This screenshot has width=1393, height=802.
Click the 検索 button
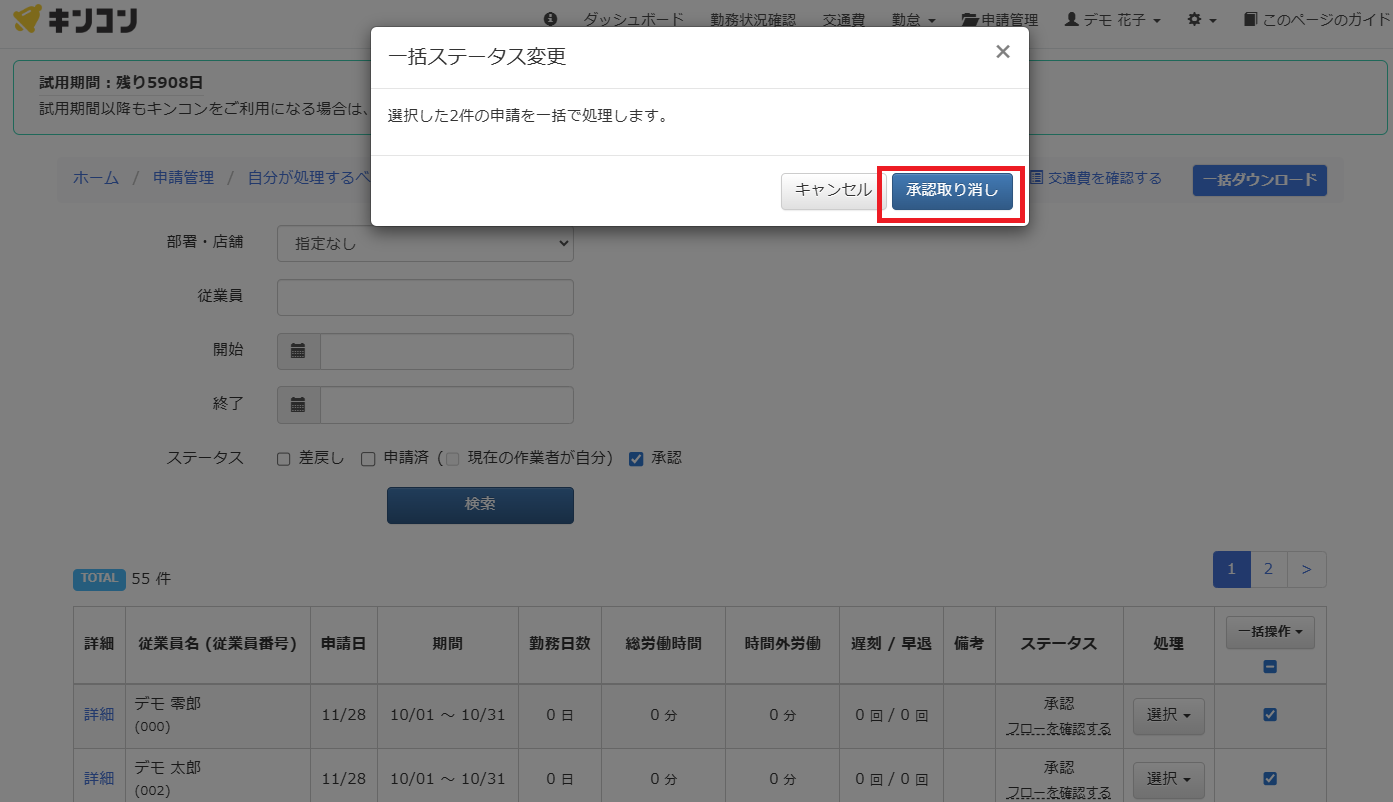(x=480, y=505)
